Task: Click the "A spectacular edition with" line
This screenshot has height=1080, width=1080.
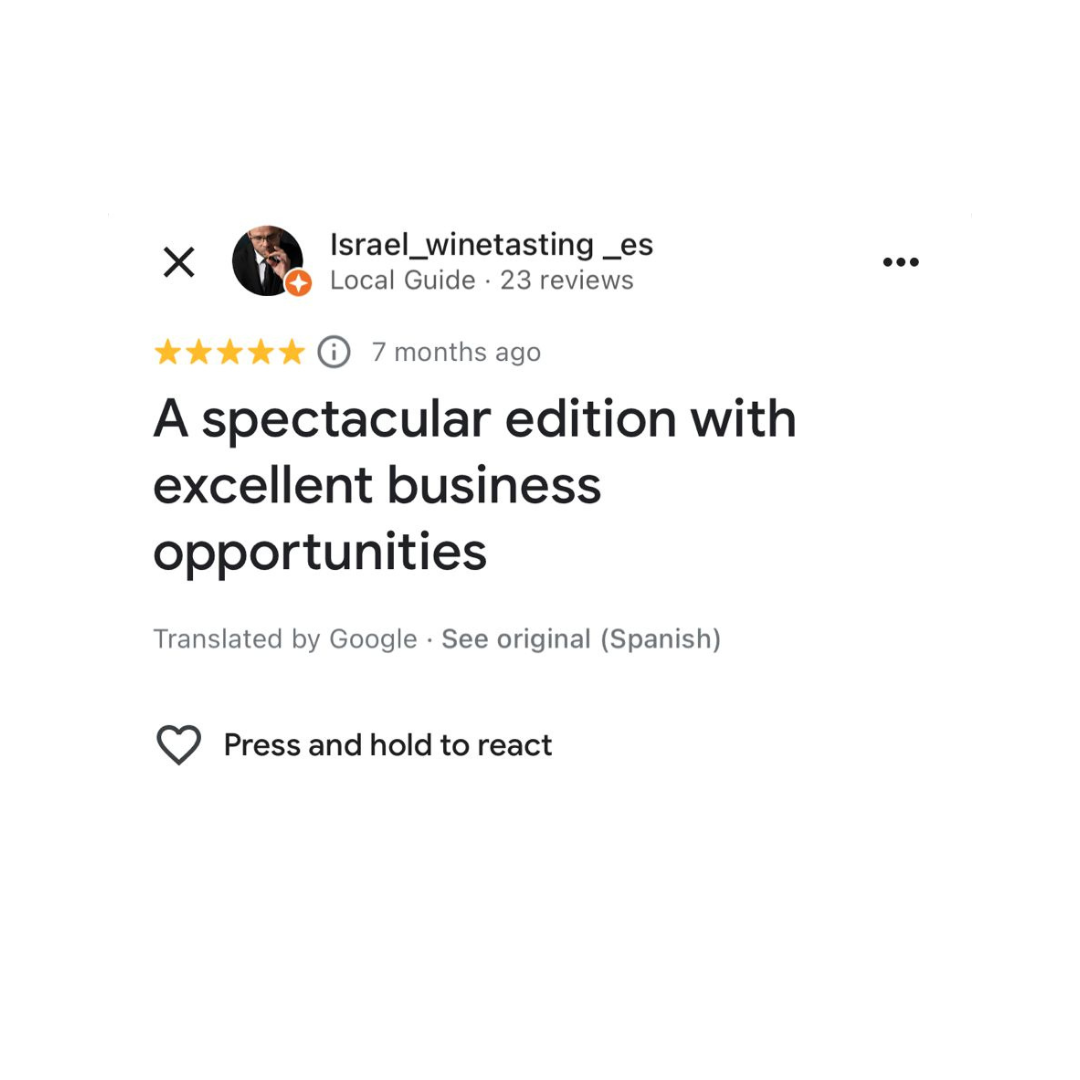Action: [x=474, y=419]
